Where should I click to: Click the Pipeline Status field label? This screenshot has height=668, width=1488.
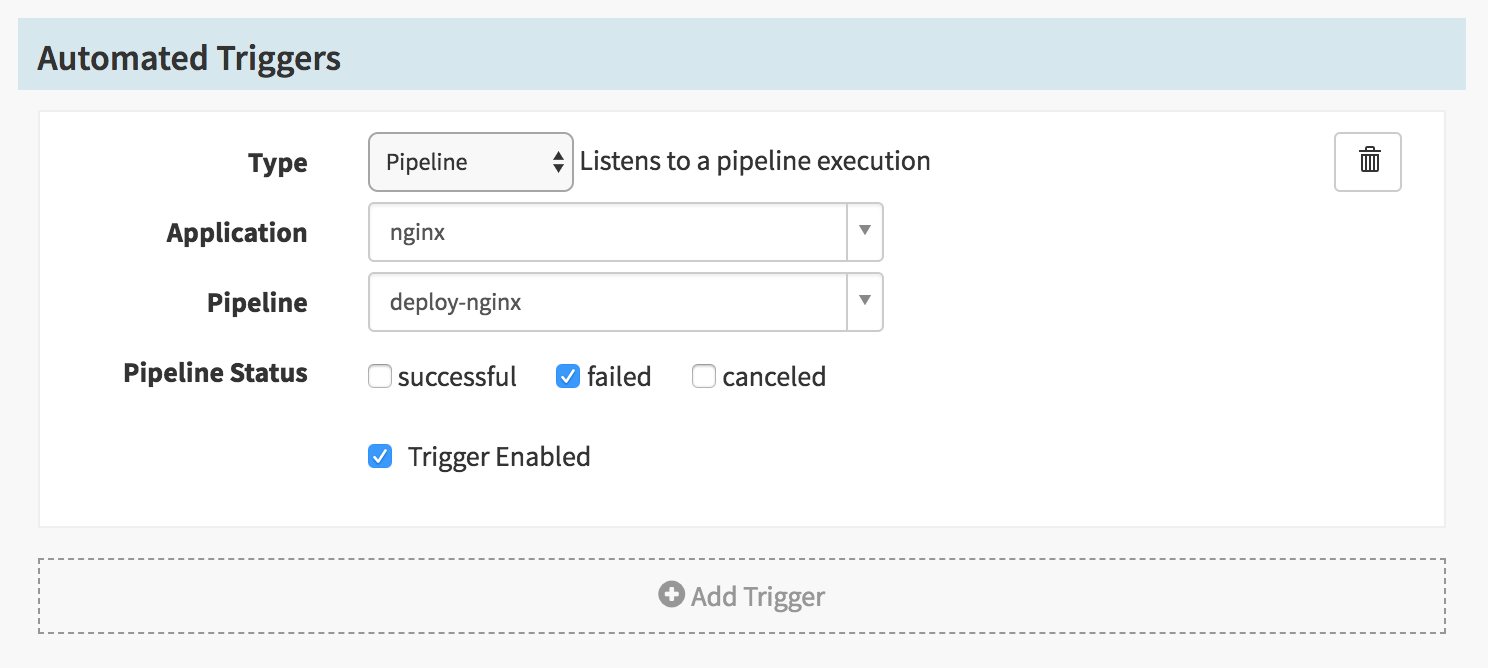click(215, 373)
